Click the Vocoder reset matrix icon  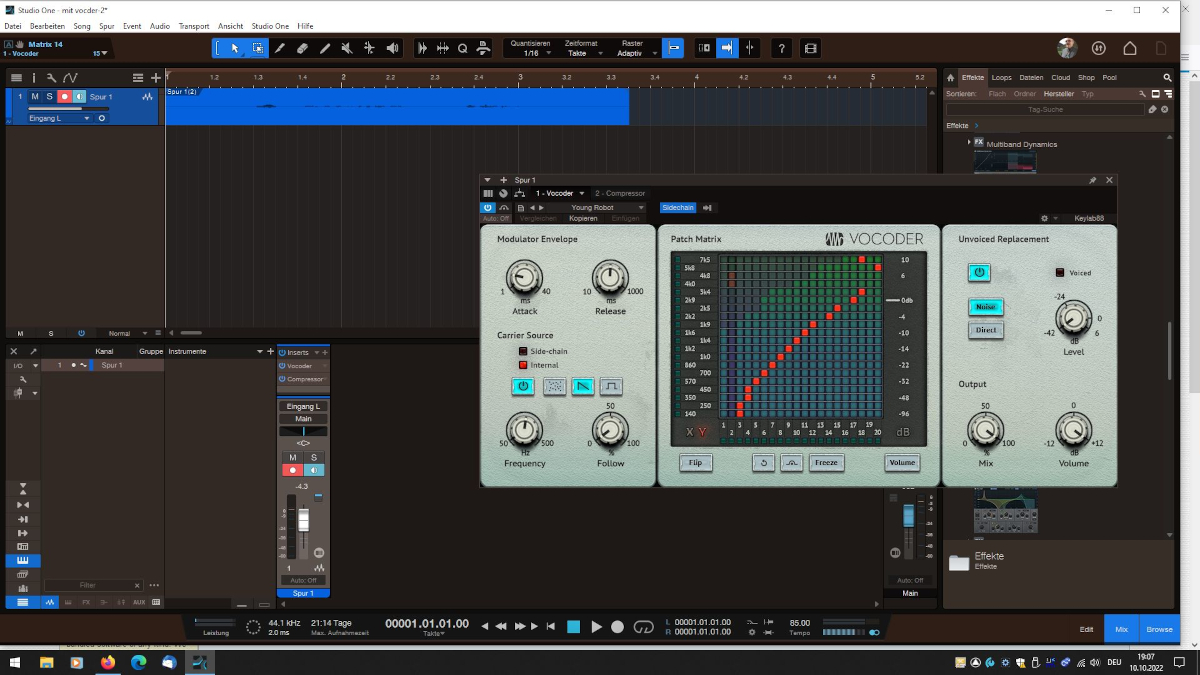click(764, 463)
